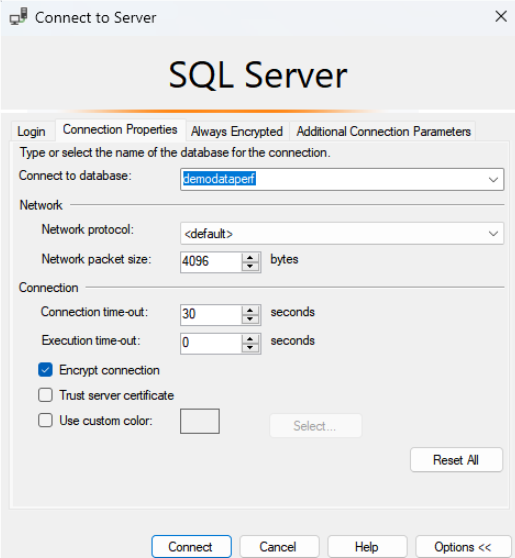Screen dimensions: 515x558
Task: Decrease Execution time-out with down arrow
Action: pos(250,348)
